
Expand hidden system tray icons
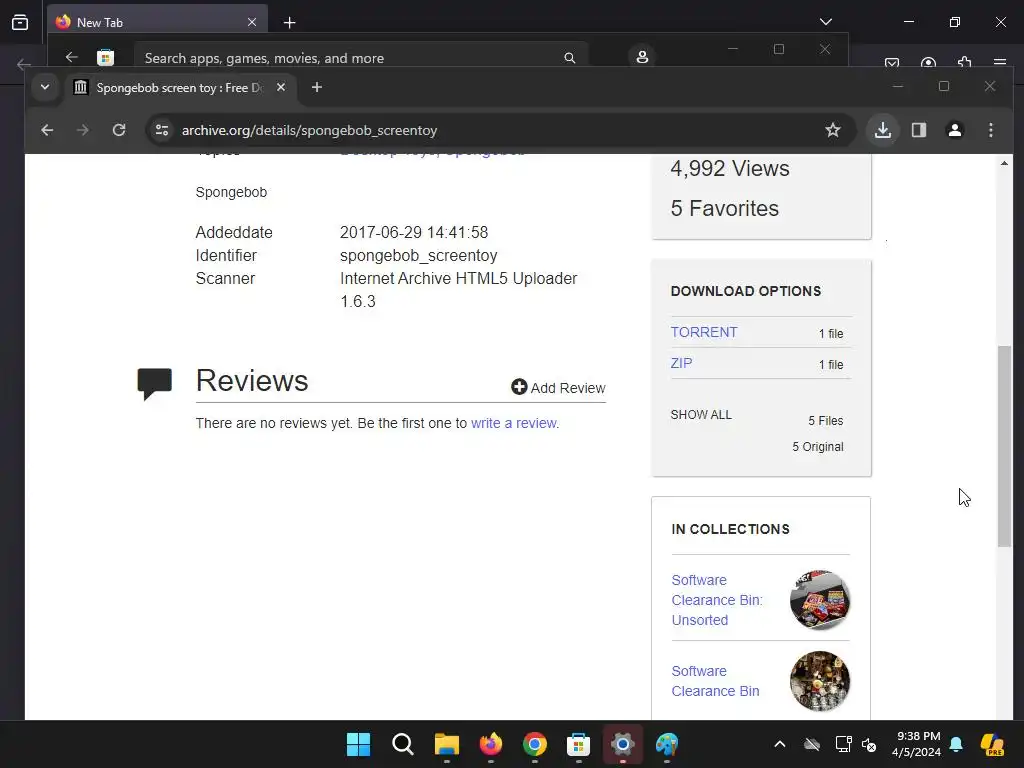(780, 744)
